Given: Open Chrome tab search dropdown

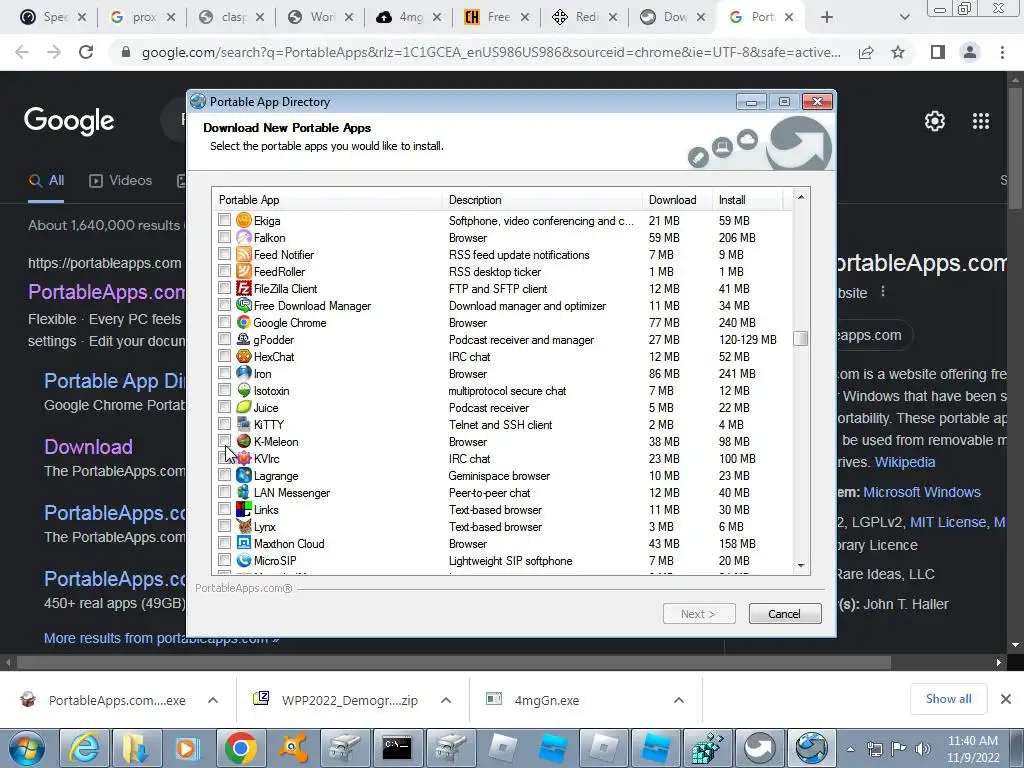Looking at the screenshot, I should [904, 17].
